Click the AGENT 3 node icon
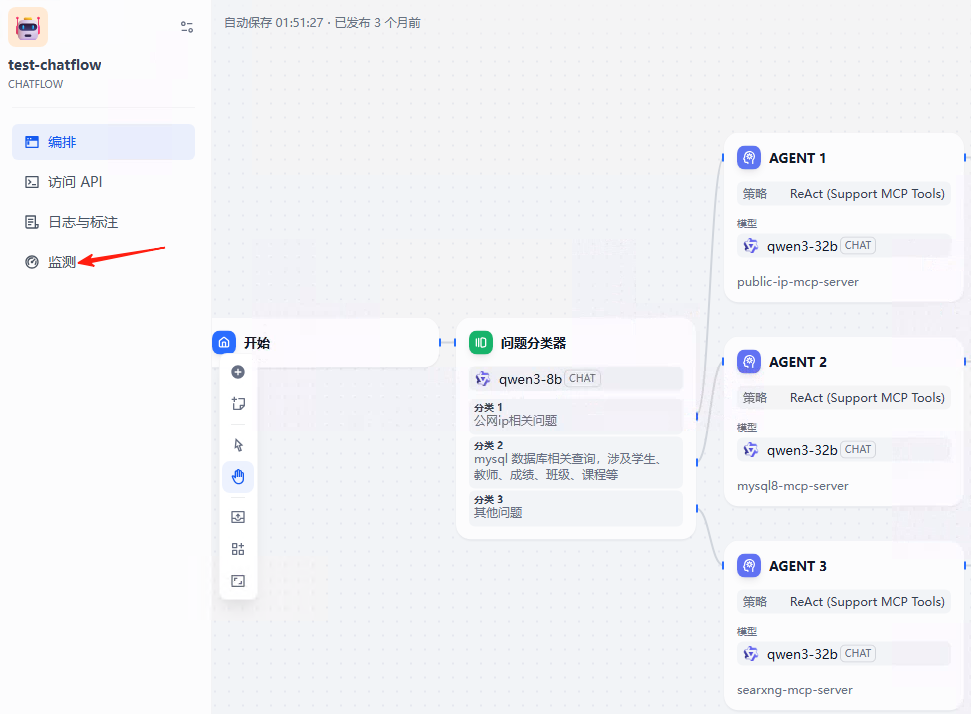 pyautogui.click(x=749, y=565)
